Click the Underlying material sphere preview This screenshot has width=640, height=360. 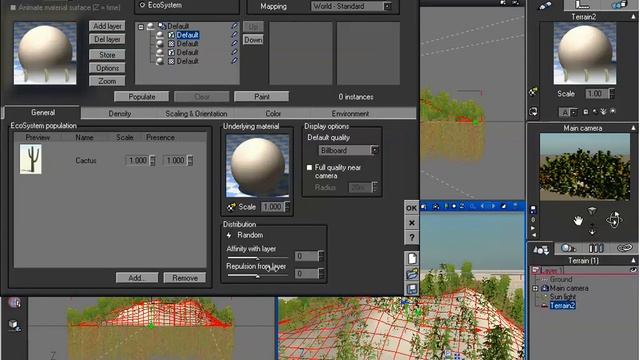[257, 166]
